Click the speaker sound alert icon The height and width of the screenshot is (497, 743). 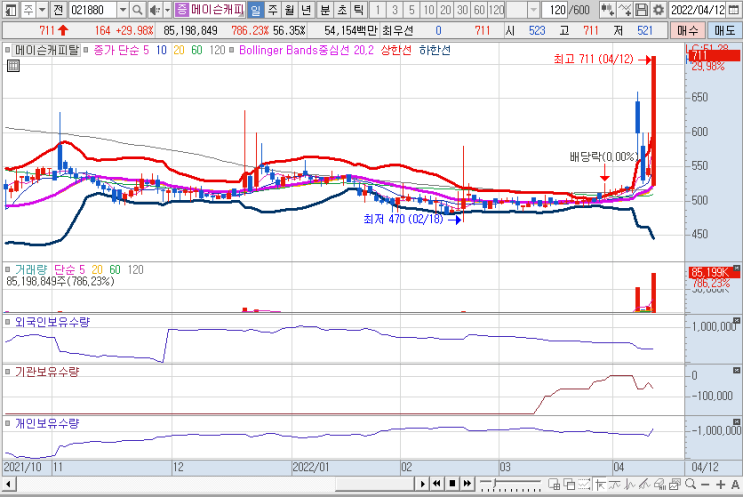[x=154, y=9]
